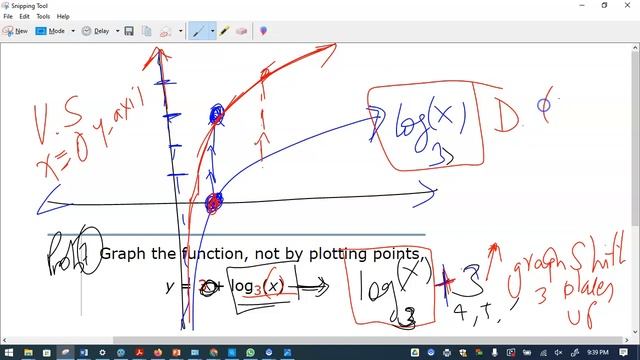
Task: Click the horizontal scrollbar left arrow
Action: [x=4, y=340]
